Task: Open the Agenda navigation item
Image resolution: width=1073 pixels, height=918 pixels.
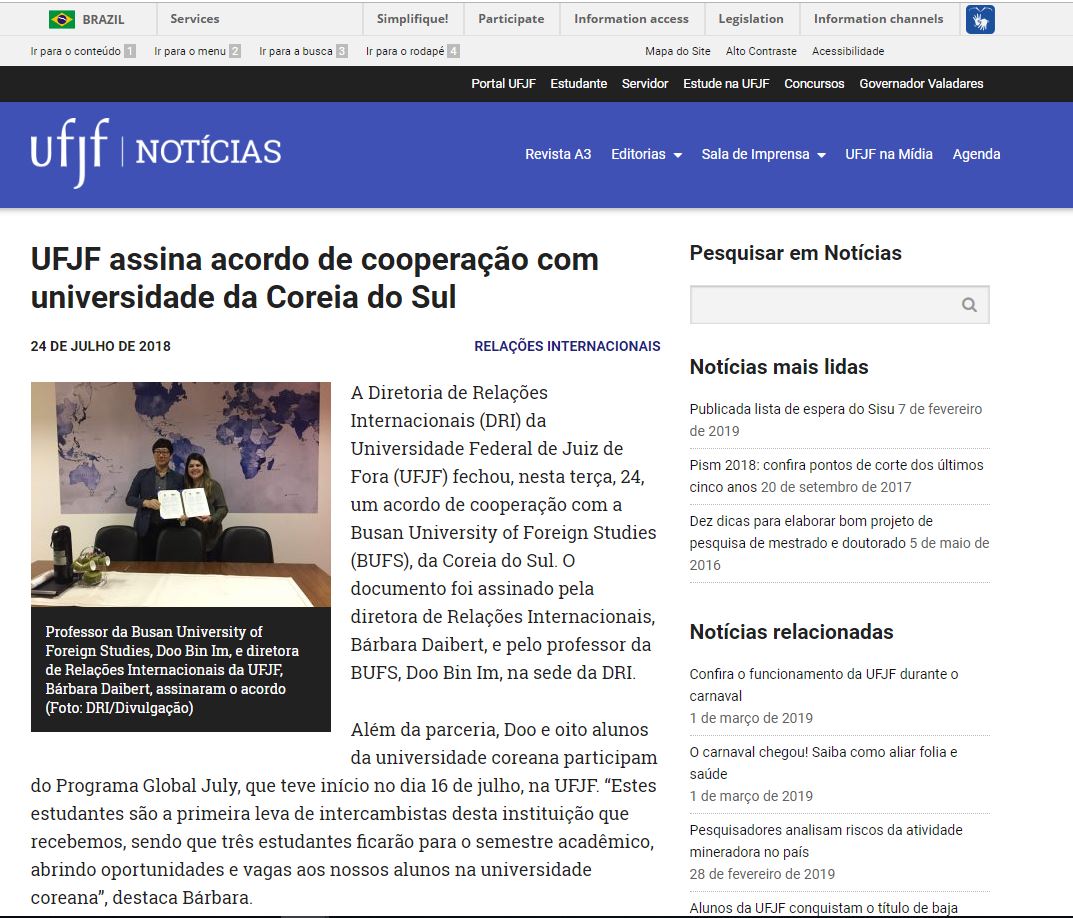Action: coord(977,154)
